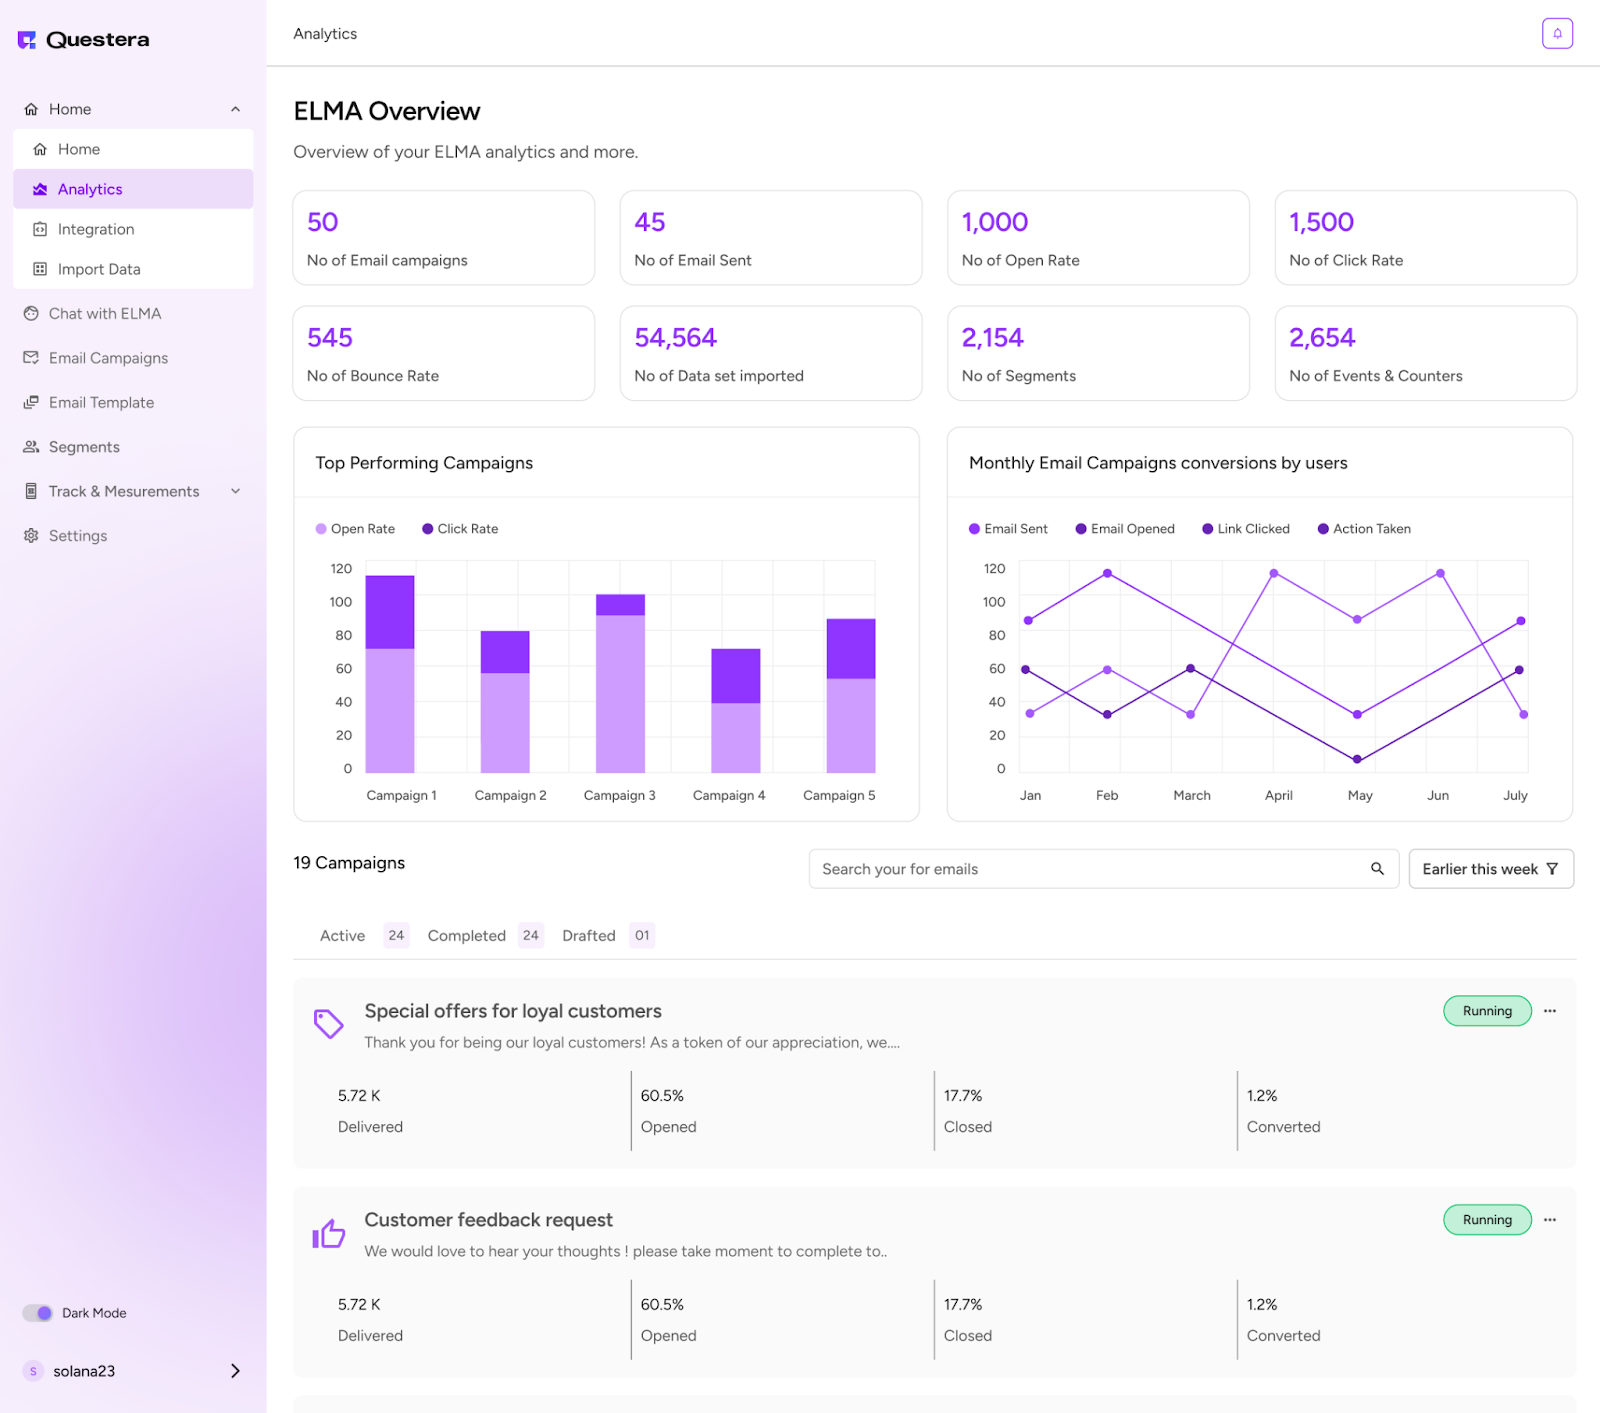
Task: Toggle Email Sent legend series
Action: click(1008, 529)
